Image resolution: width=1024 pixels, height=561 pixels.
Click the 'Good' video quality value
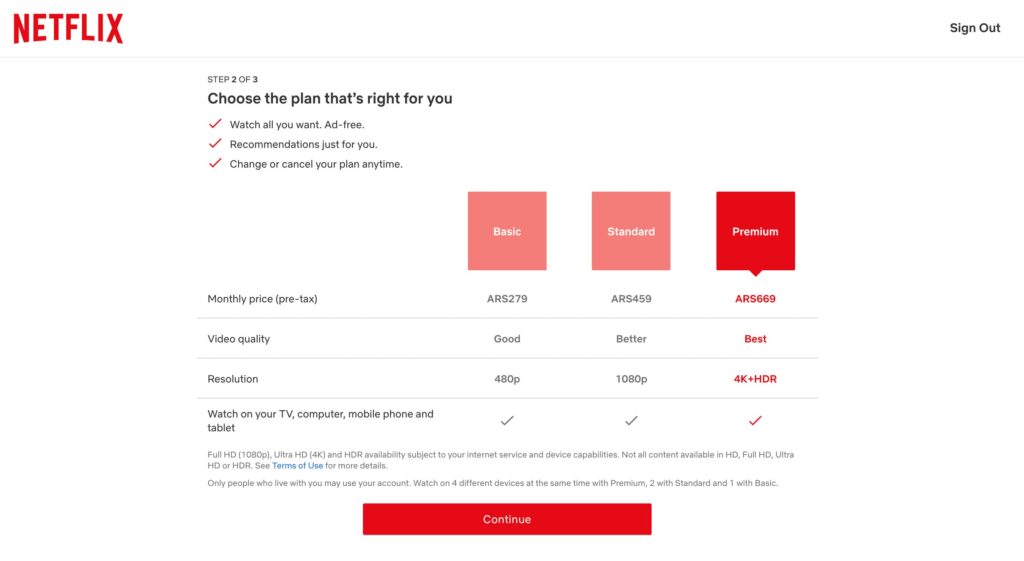[x=507, y=339]
